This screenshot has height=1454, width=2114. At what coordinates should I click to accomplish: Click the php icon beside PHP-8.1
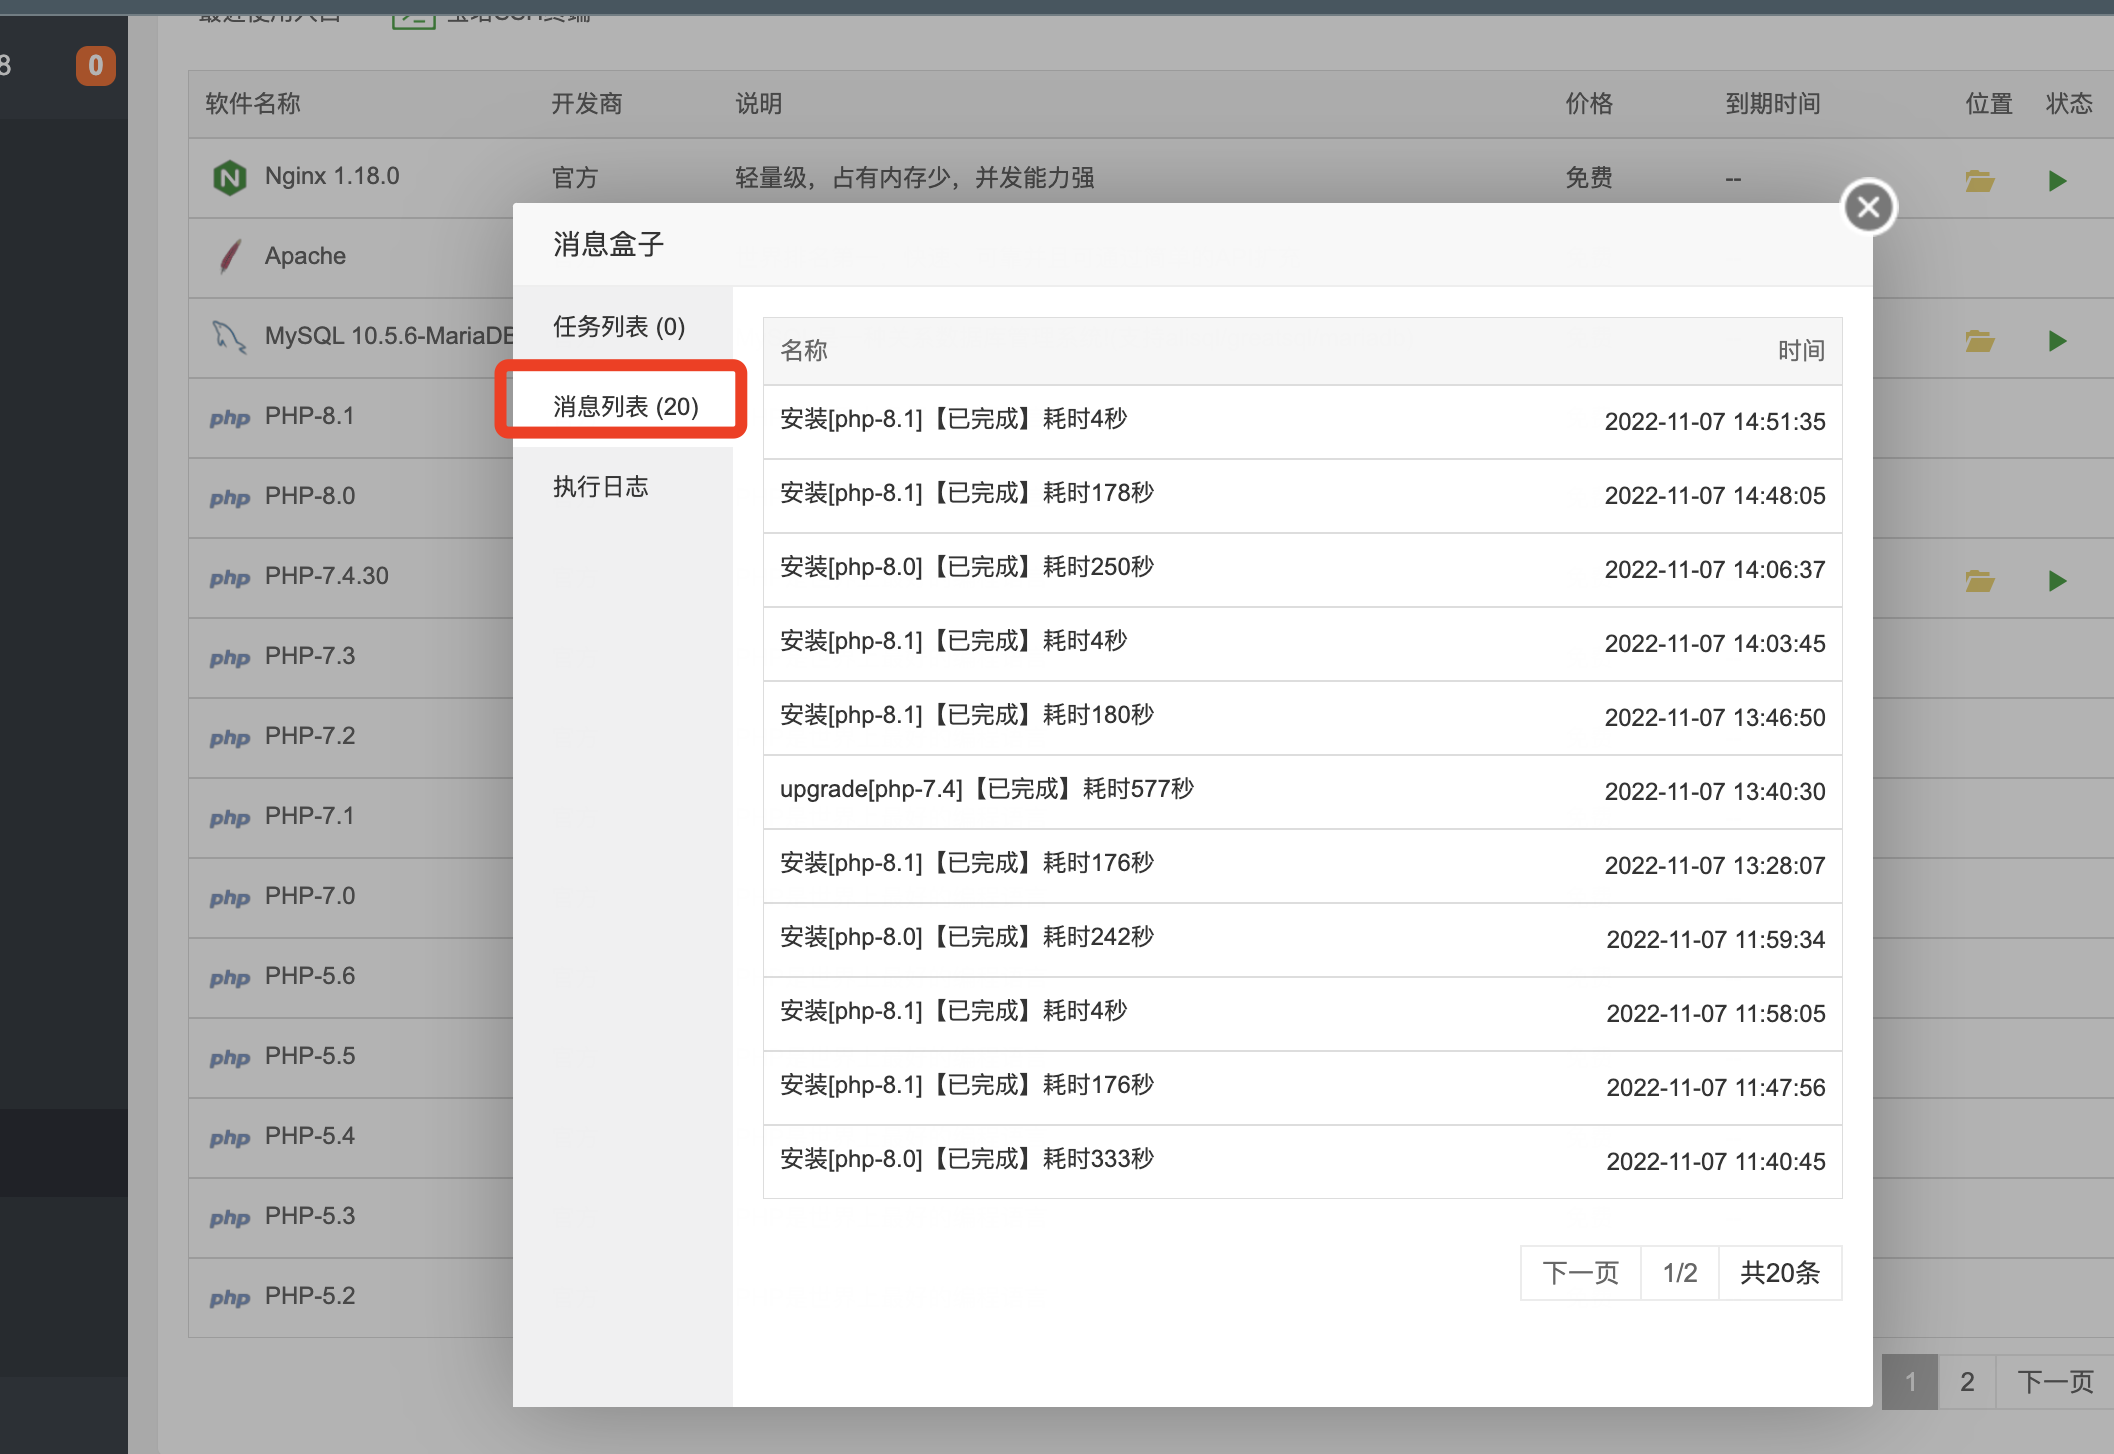pos(230,418)
